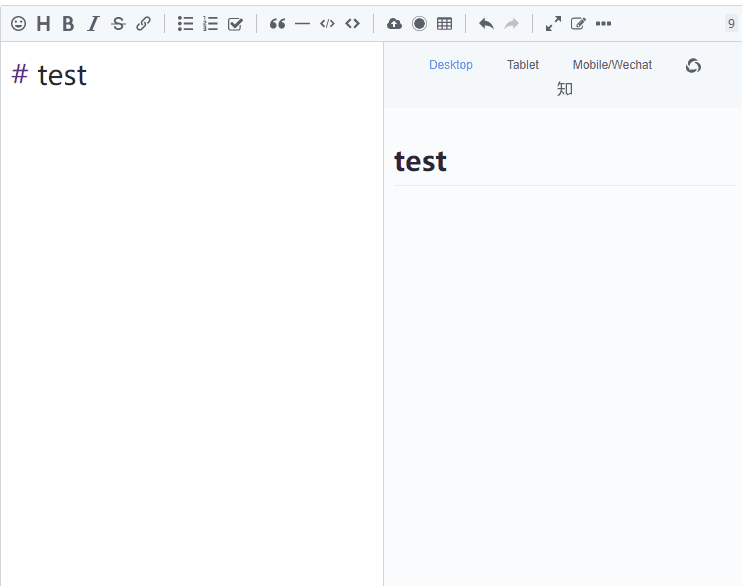
Task: Copy for WeChat using the swirl icon
Action: pos(693,65)
